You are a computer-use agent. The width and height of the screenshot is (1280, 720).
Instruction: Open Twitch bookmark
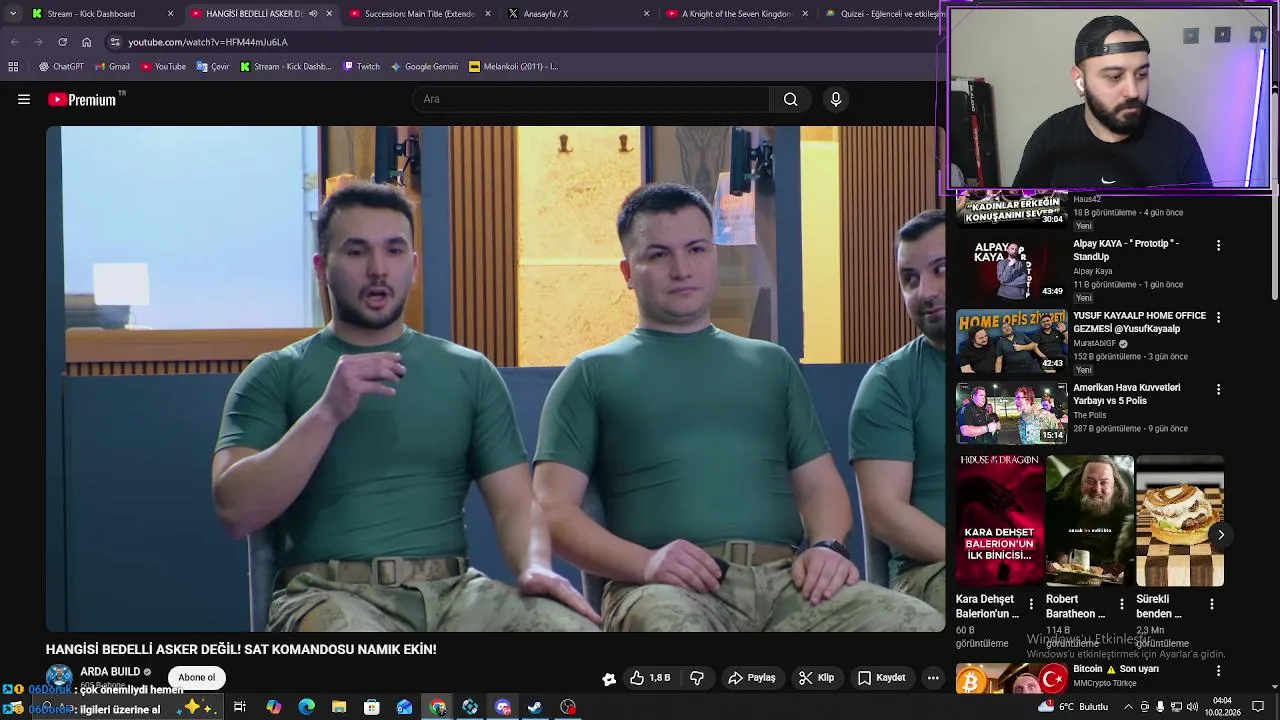(x=361, y=67)
